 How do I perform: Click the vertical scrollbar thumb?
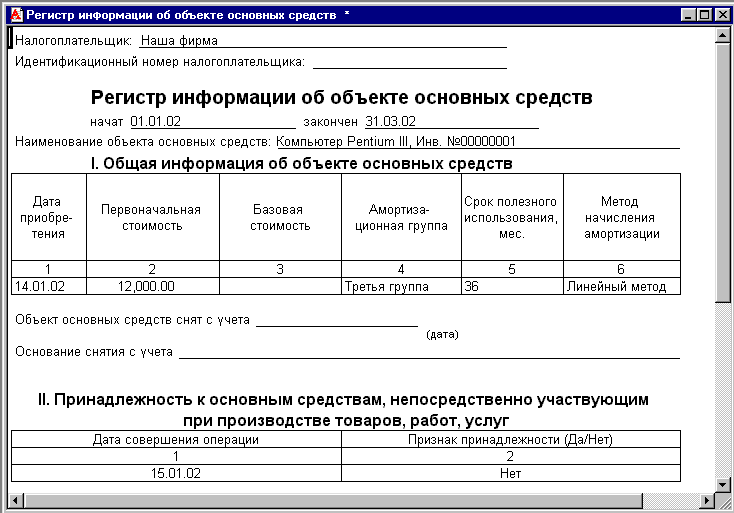723,173
